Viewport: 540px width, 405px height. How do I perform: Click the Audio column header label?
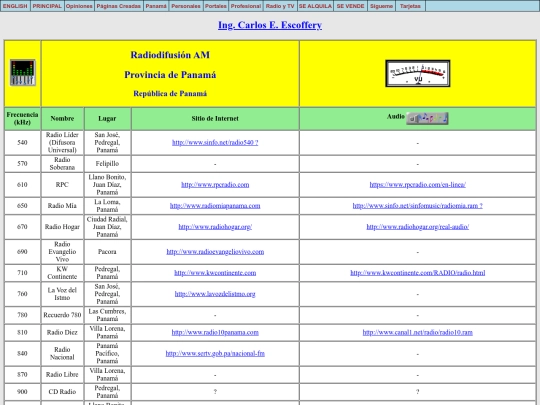396,116
